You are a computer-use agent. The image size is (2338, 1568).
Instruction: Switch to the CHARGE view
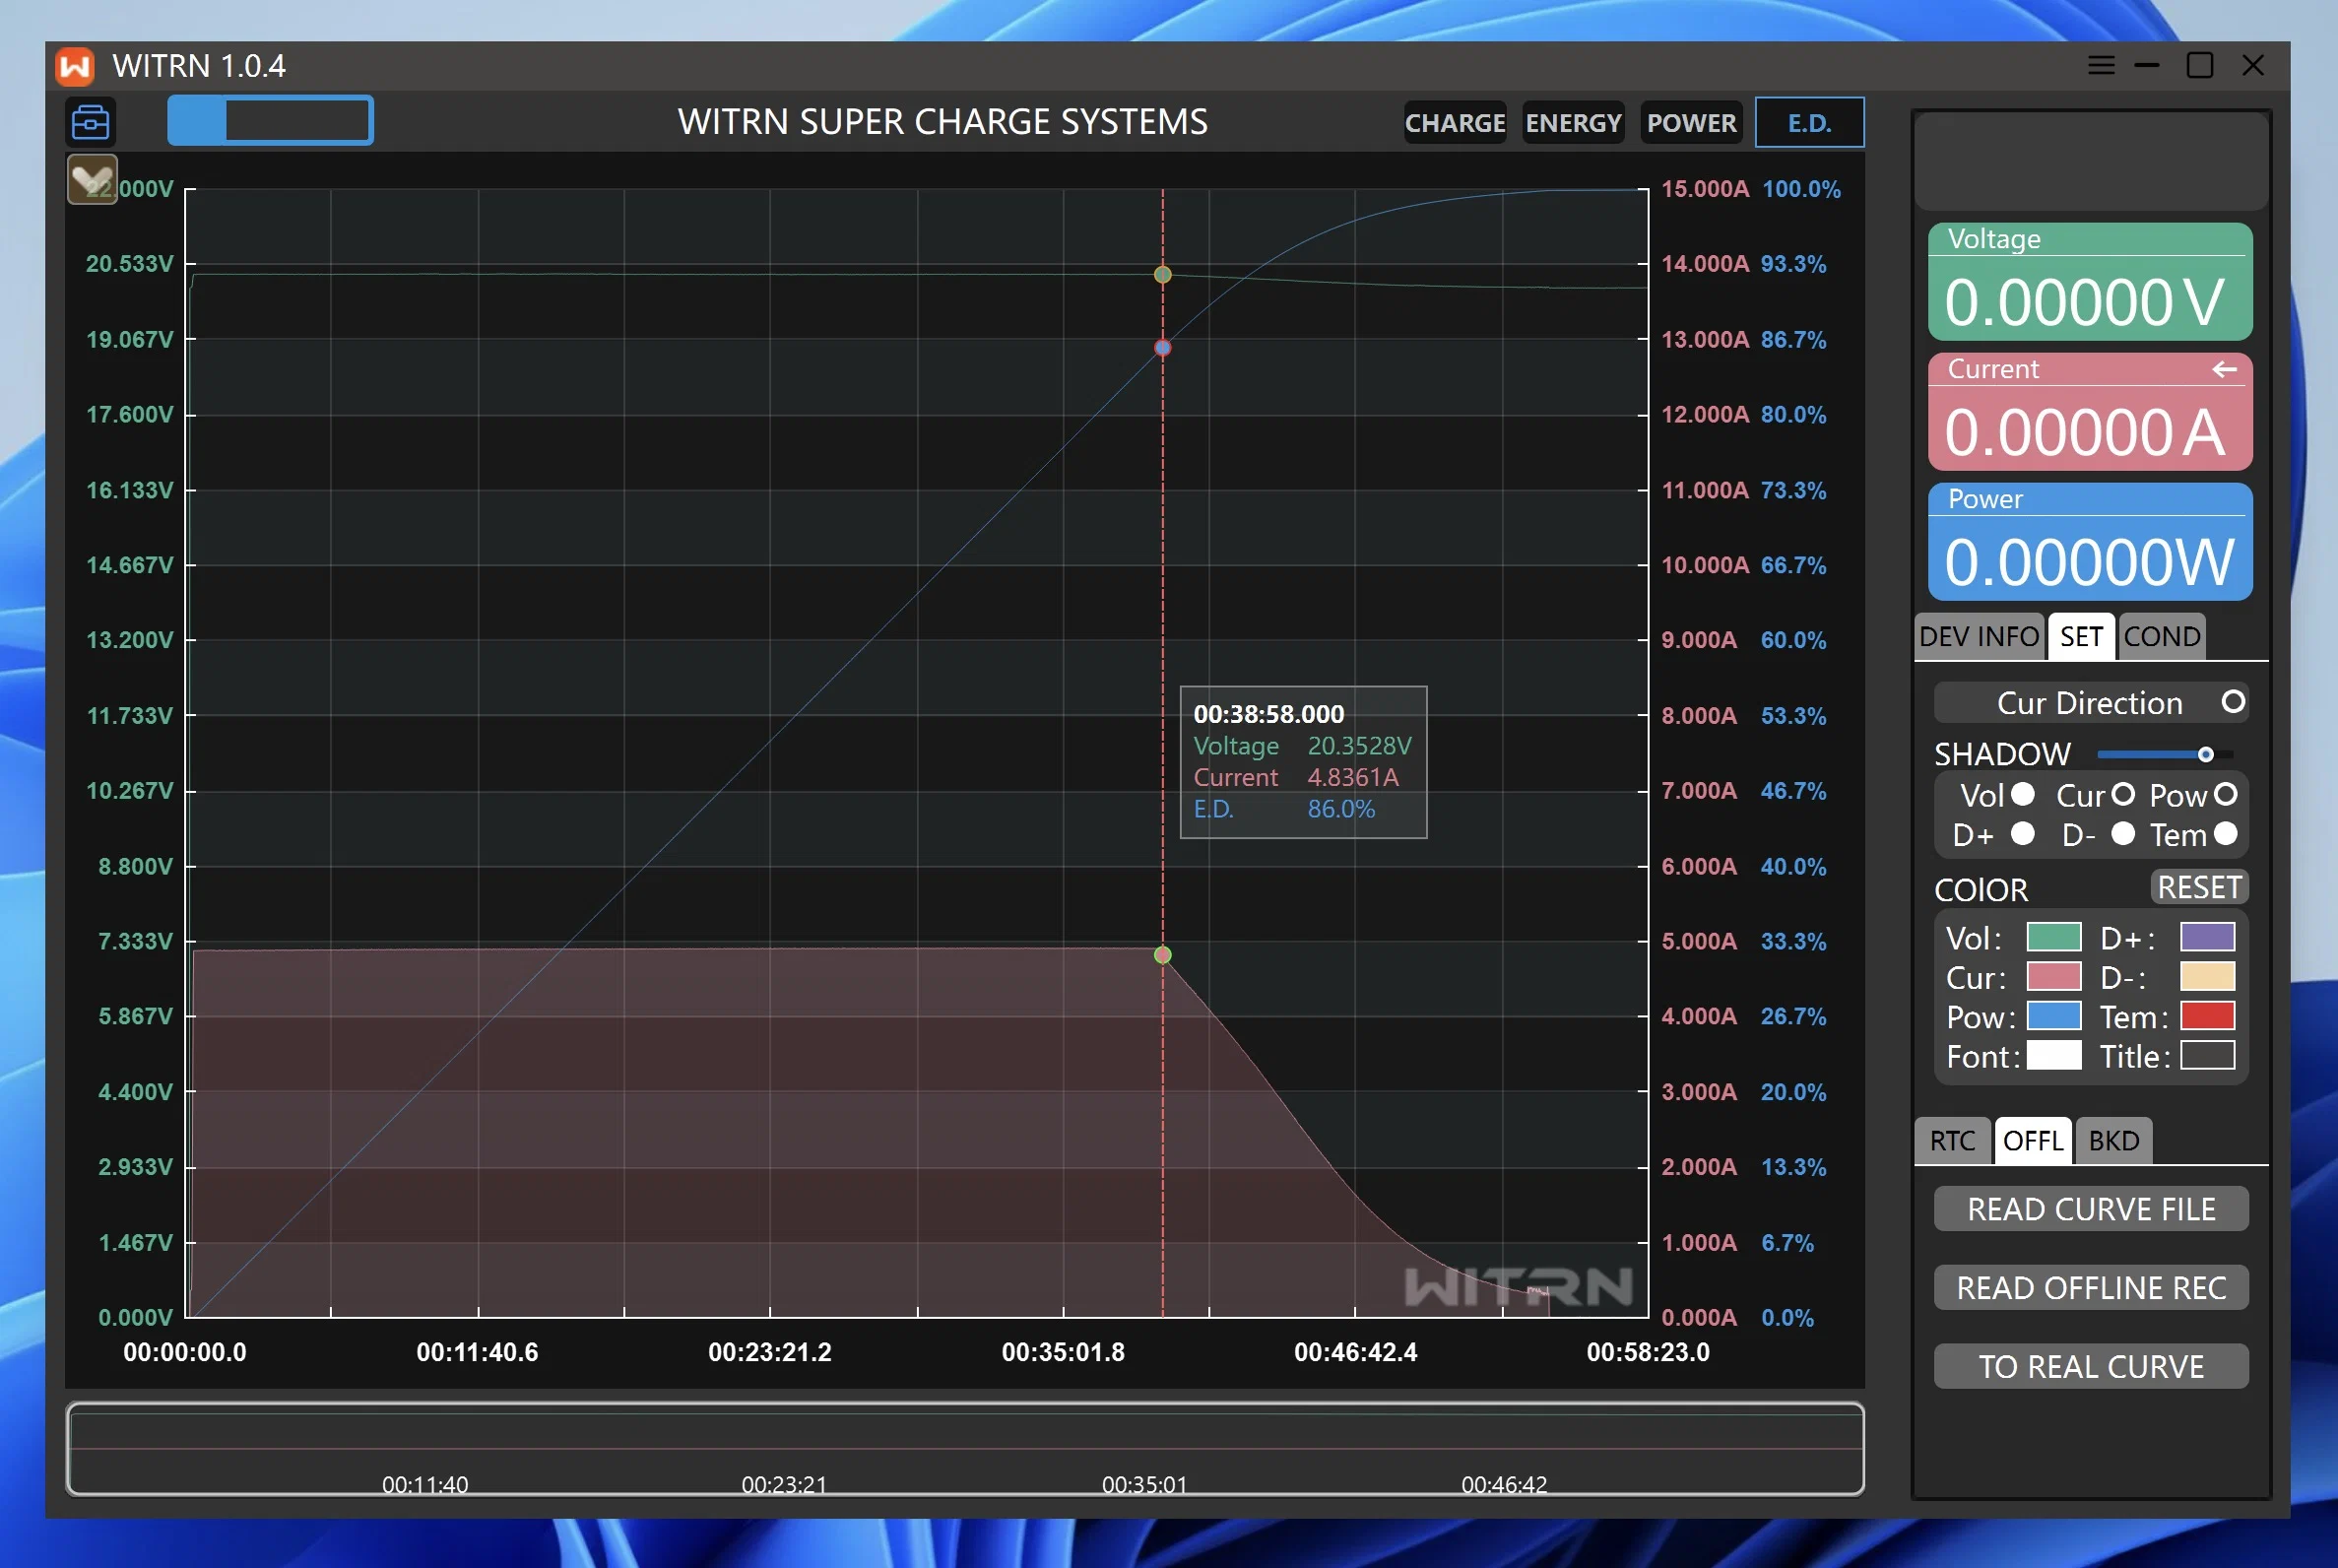tap(1455, 123)
